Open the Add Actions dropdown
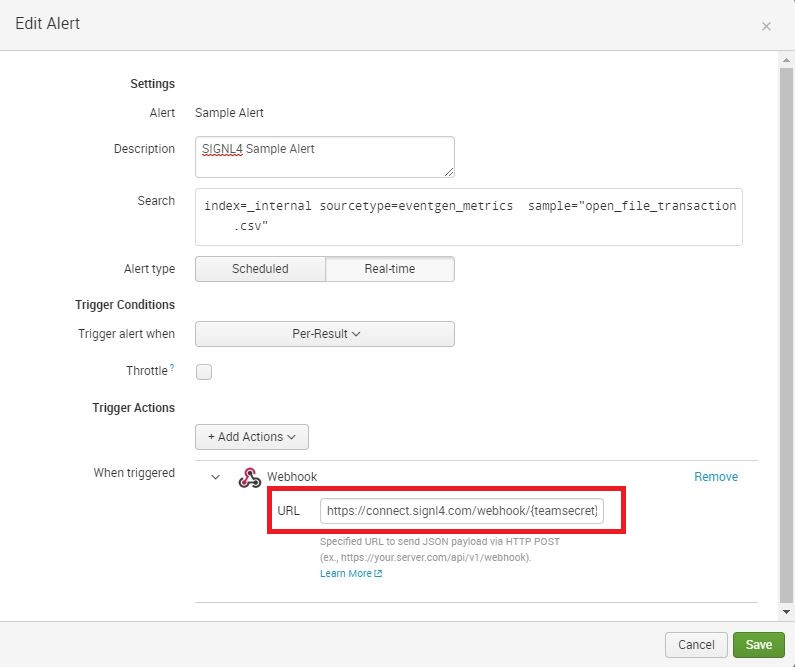 click(x=252, y=437)
